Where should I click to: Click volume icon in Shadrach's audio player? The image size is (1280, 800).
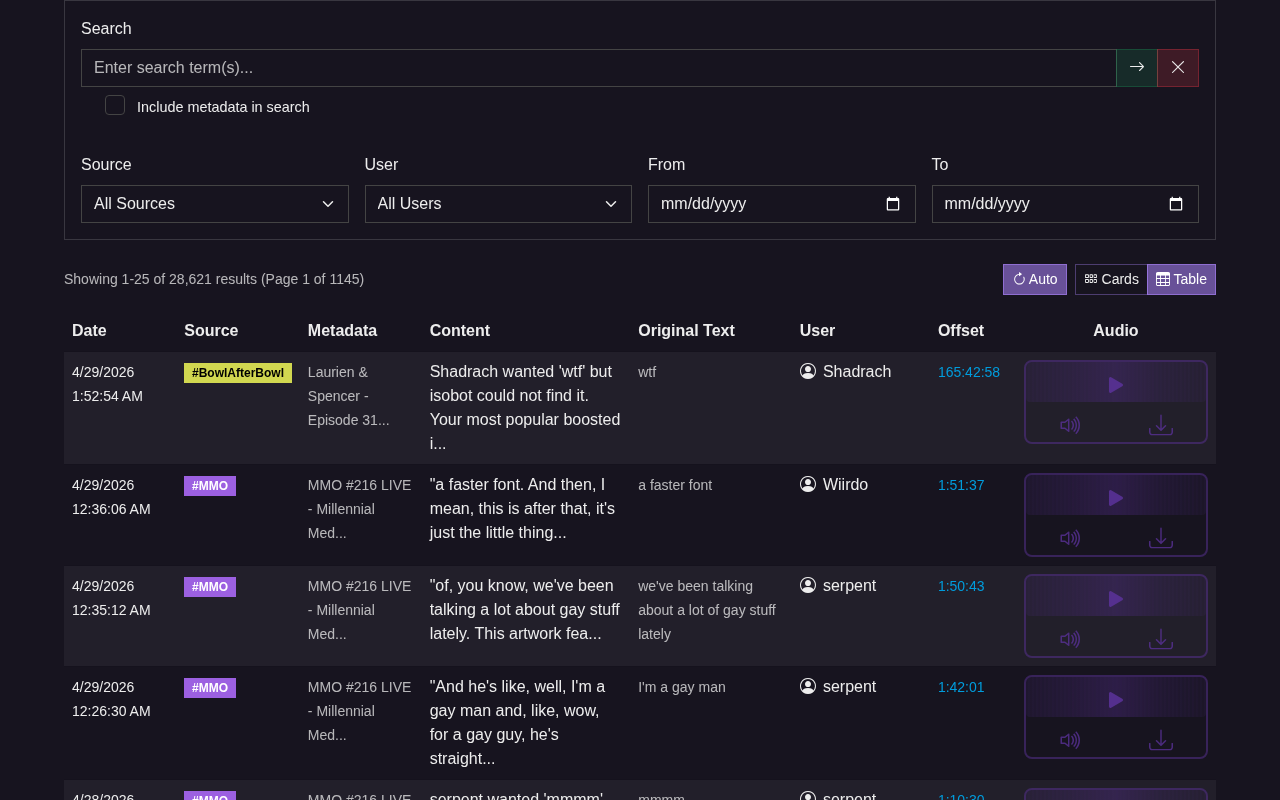click(x=1070, y=425)
